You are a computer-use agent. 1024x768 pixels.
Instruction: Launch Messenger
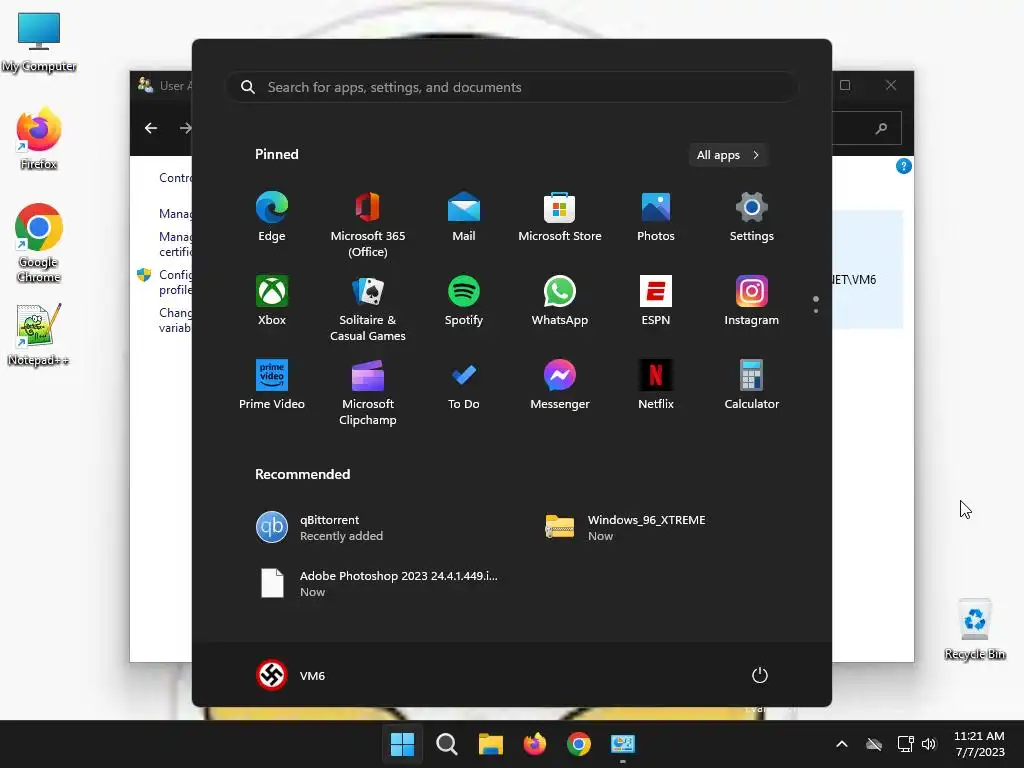(560, 385)
